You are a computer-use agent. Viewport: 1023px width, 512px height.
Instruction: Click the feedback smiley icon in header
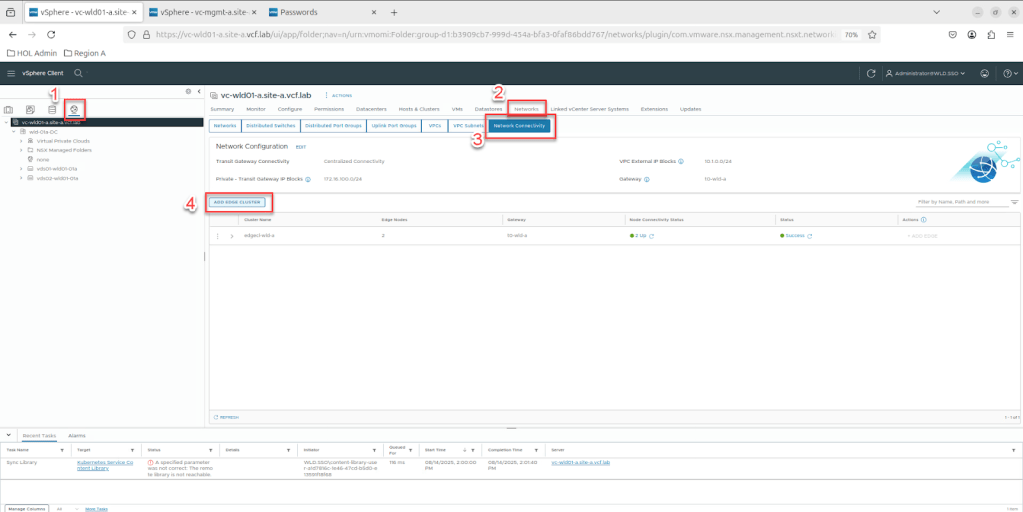[x=985, y=74]
